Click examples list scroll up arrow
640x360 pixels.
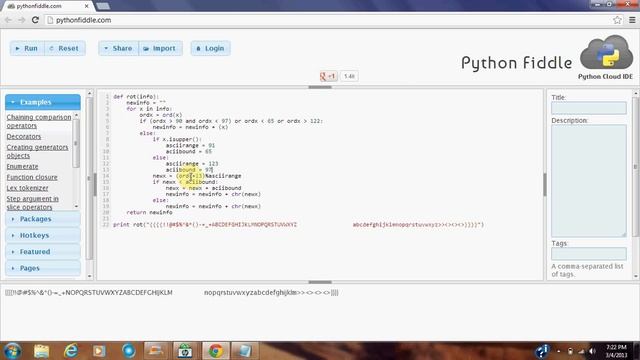click(x=76, y=116)
